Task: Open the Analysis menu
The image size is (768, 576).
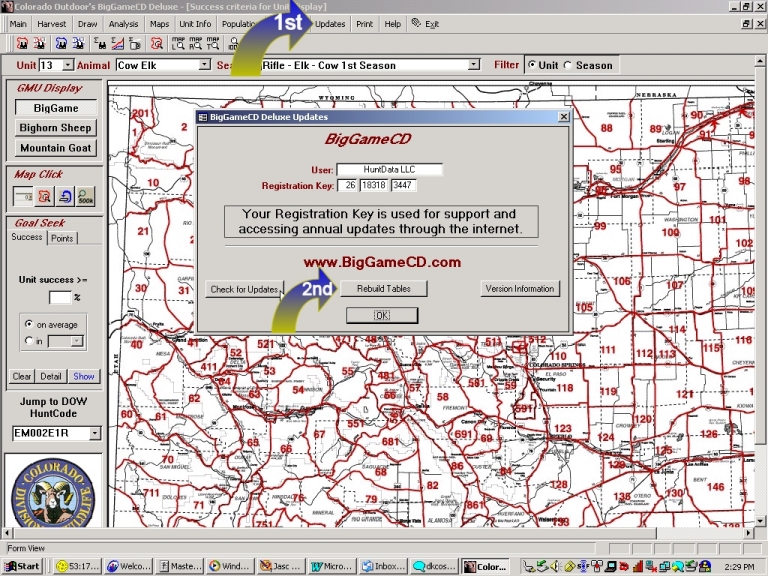Action: [123, 24]
